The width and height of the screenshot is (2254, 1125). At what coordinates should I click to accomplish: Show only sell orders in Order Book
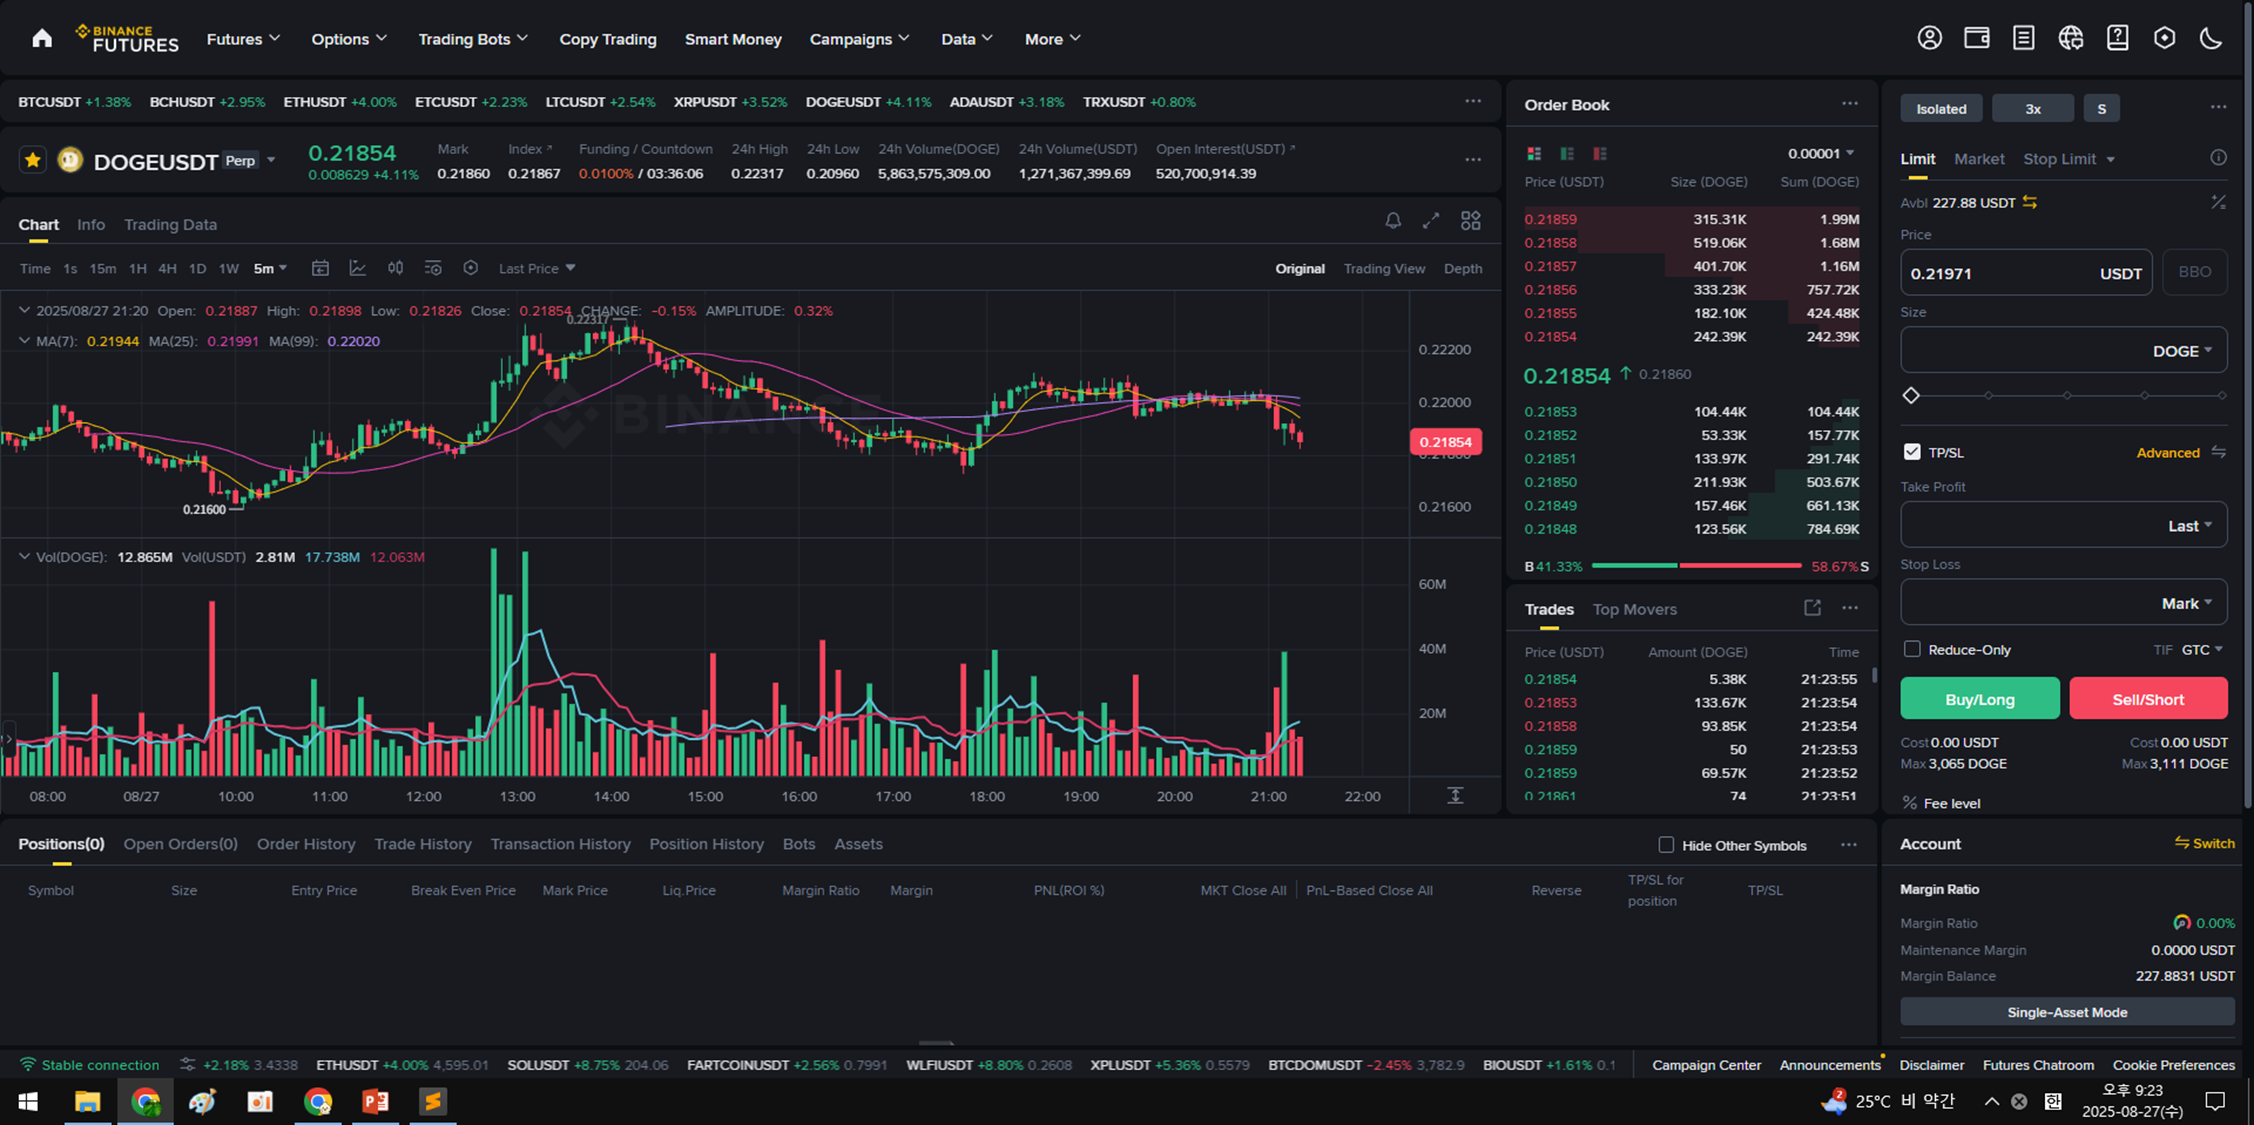[1600, 154]
